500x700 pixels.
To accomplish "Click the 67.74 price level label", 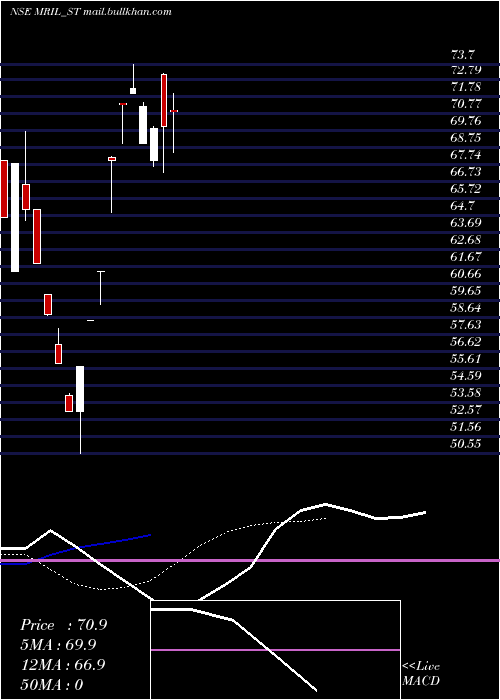I will pyautogui.click(x=466, y=155).
